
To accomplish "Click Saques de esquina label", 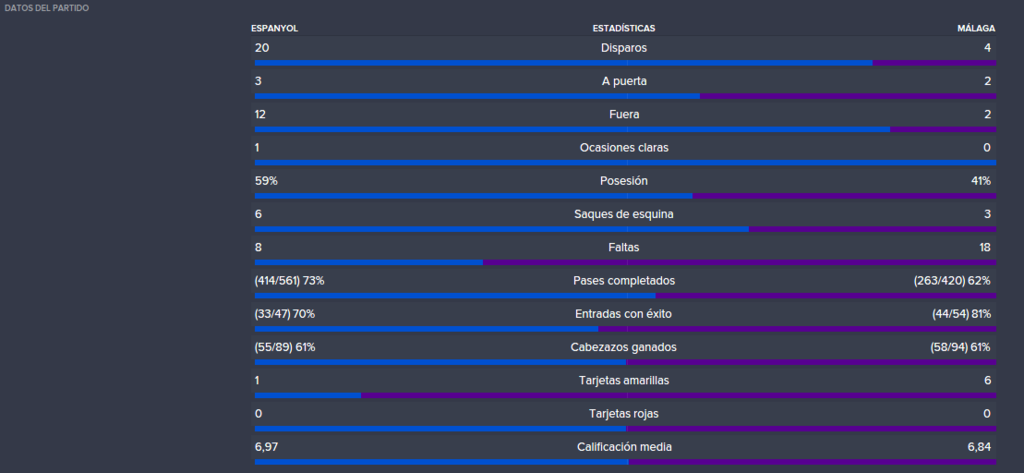I will [x=624, y=214].
